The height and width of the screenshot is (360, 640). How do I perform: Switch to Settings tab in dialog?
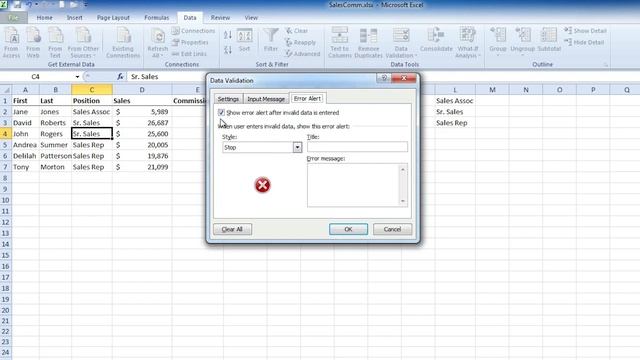pos(228,99)
